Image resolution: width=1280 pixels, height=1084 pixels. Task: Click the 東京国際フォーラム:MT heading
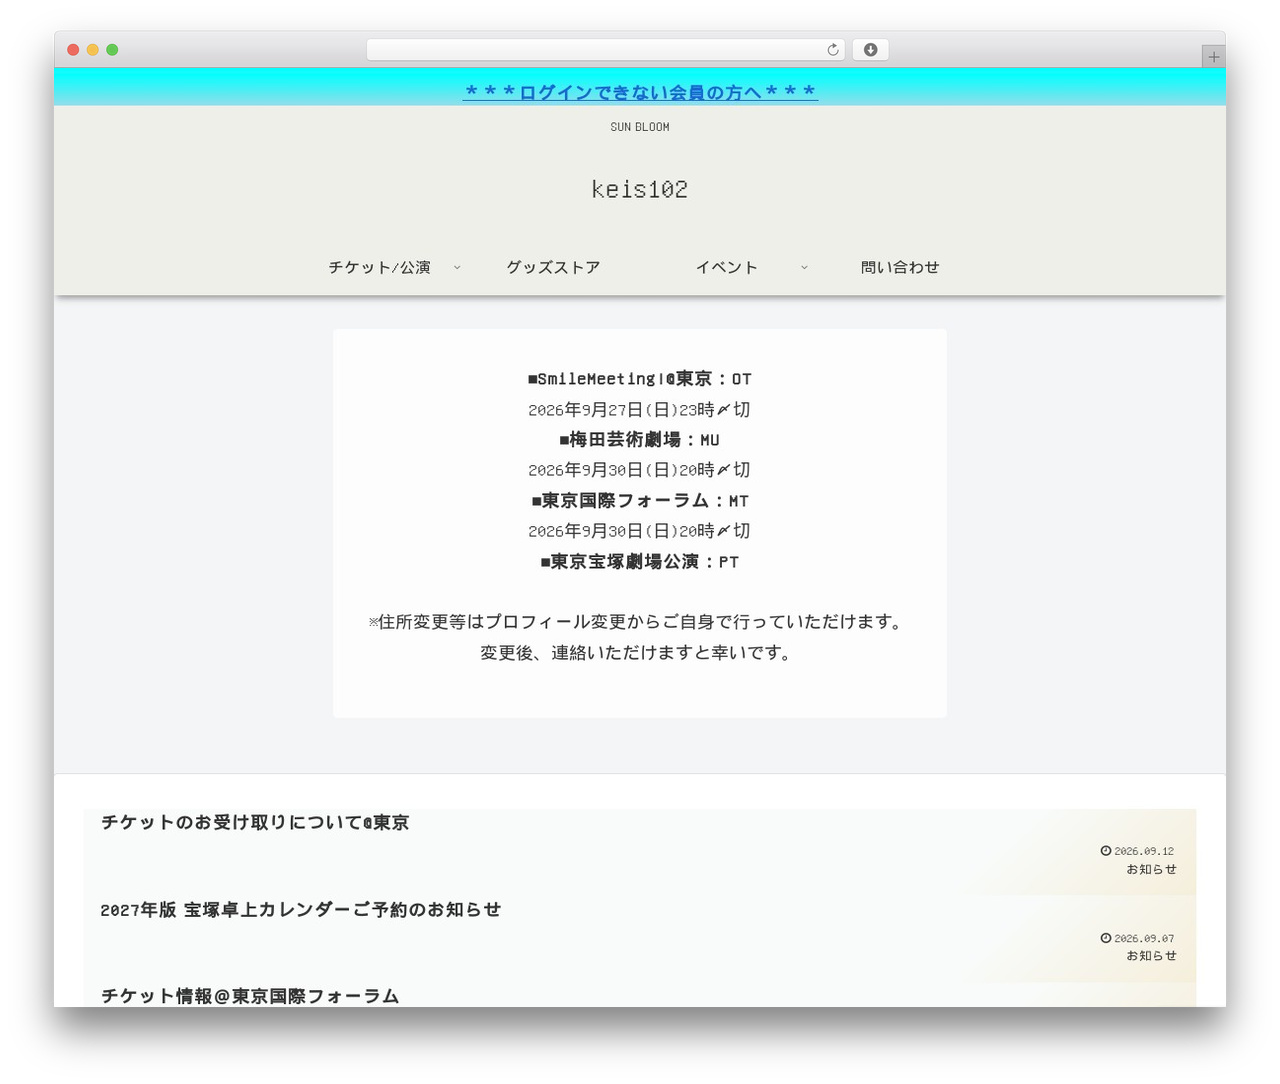tap(640, 501)
